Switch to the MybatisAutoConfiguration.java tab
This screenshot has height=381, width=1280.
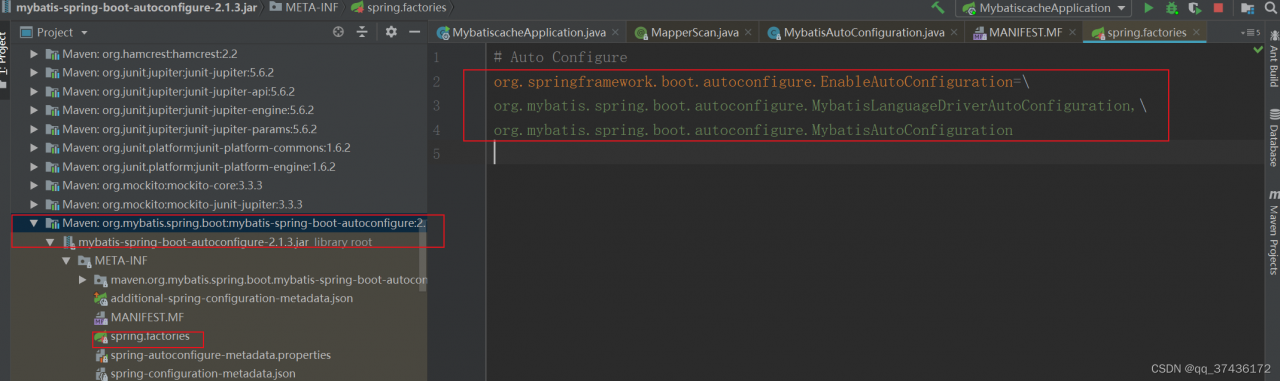coord(863,33)
